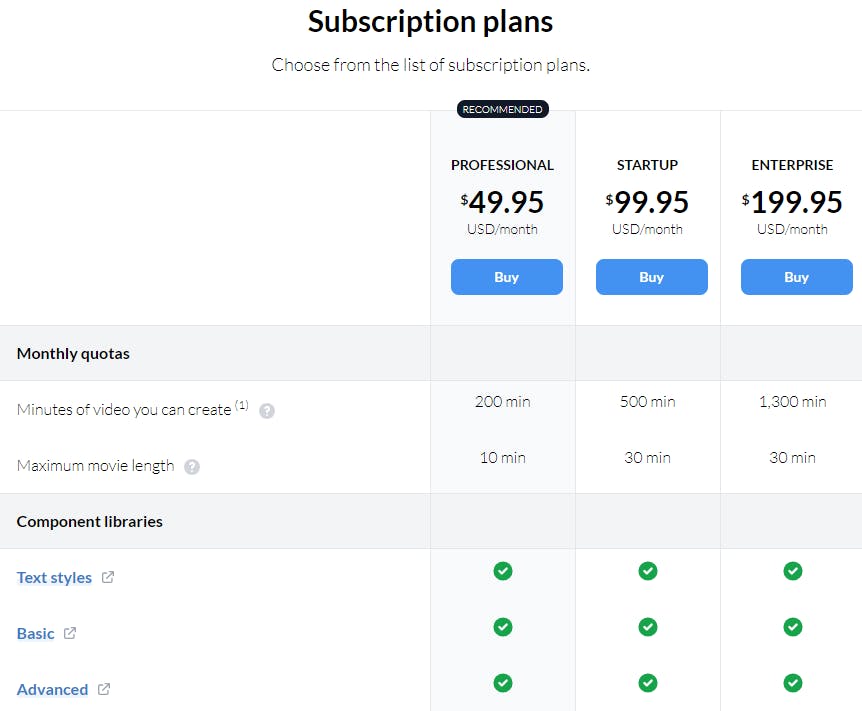The image size is (862, 711).
Task: Click the help icon beside Minutes of video
Action: click(x=267, y=411)
